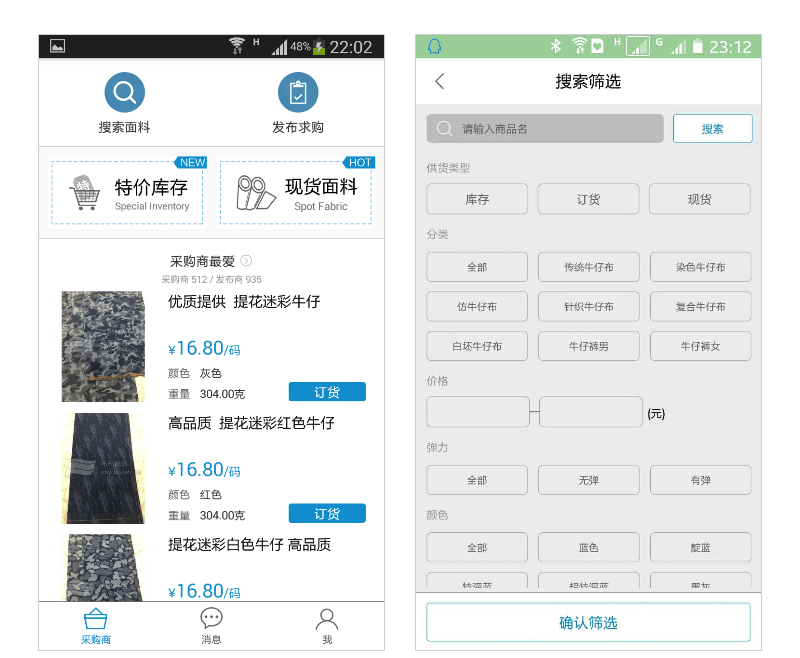Select the 库存 supply type option

point(477,199)
